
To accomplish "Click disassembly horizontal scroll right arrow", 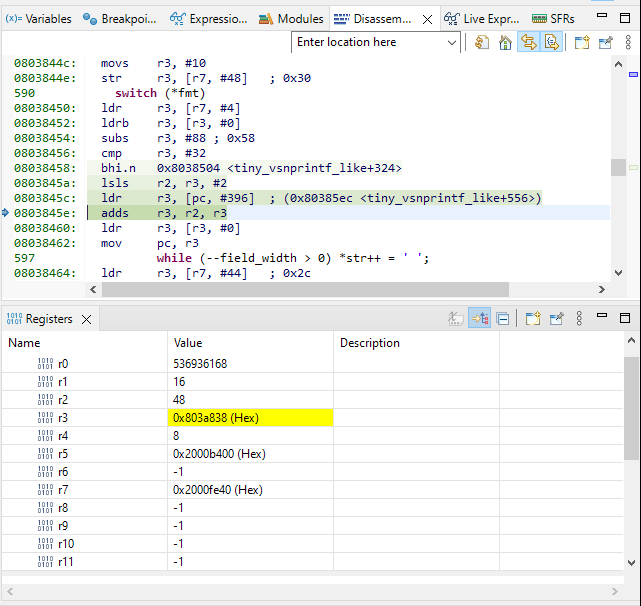I will 601,290.
